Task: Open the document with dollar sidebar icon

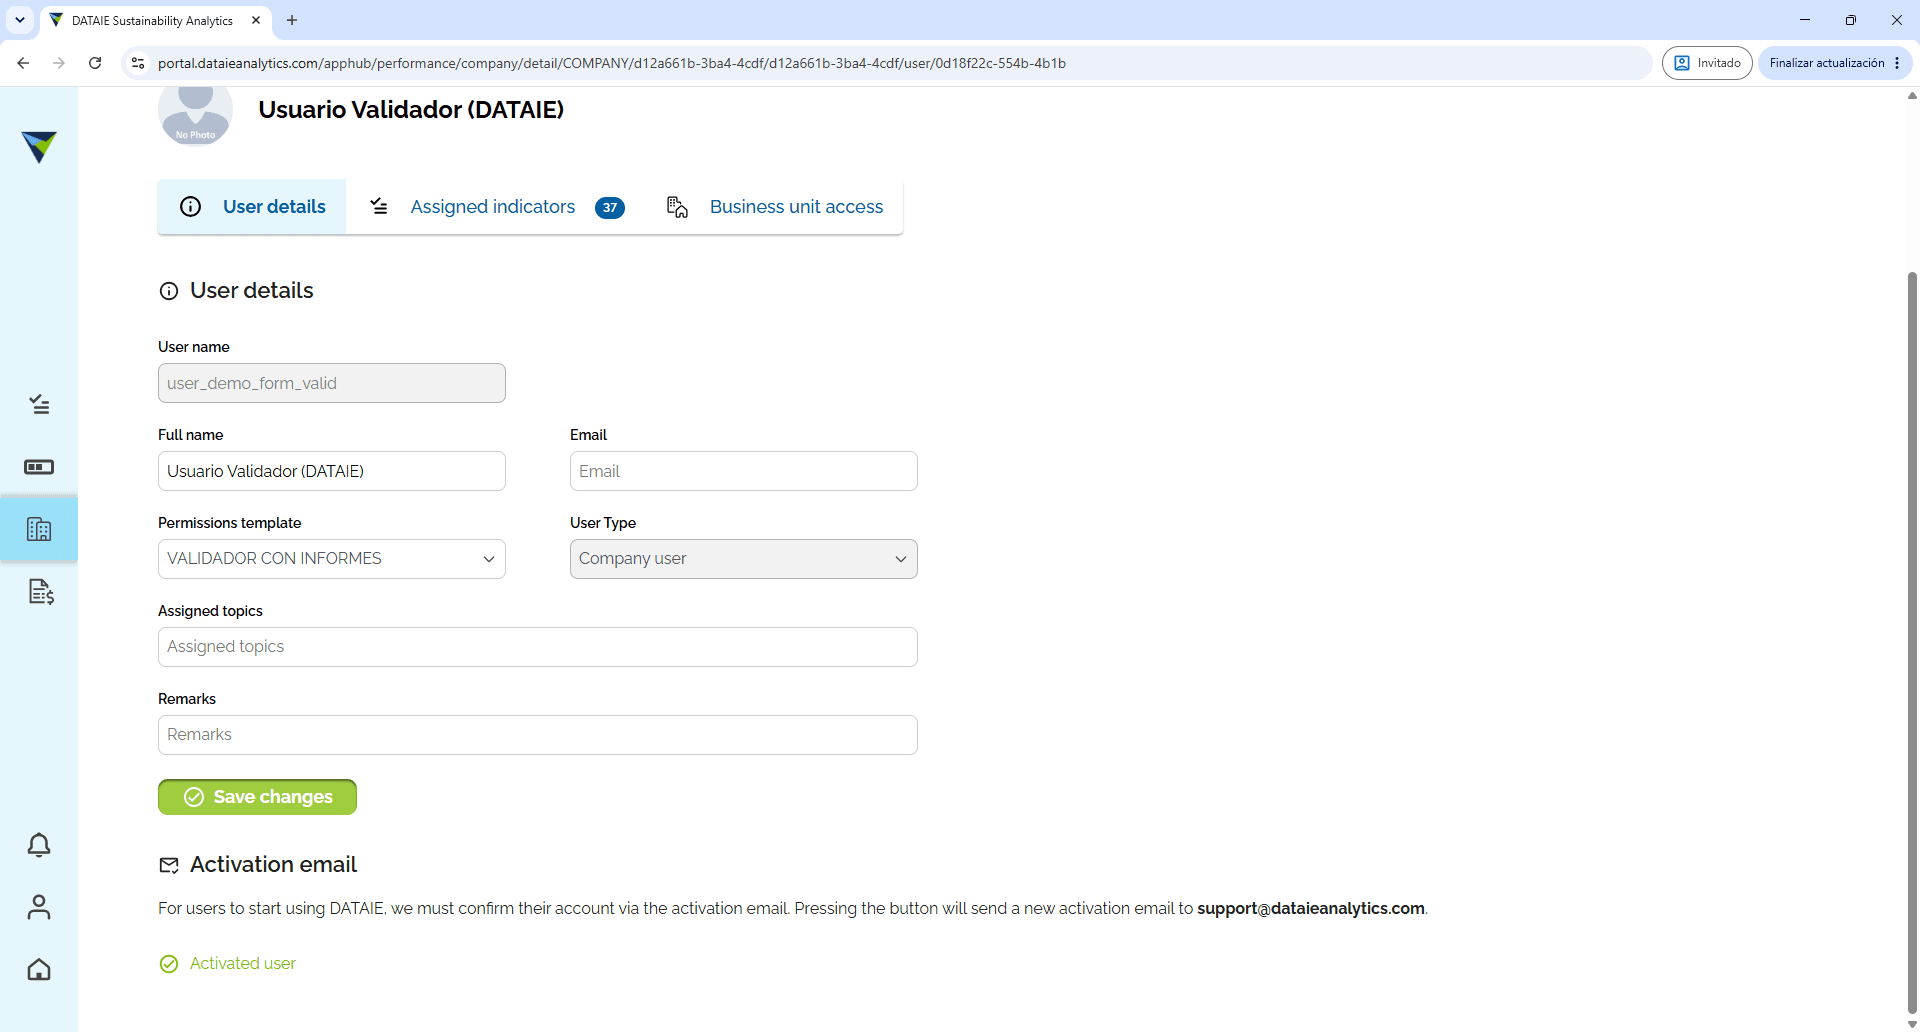Action: pos(41,592)
